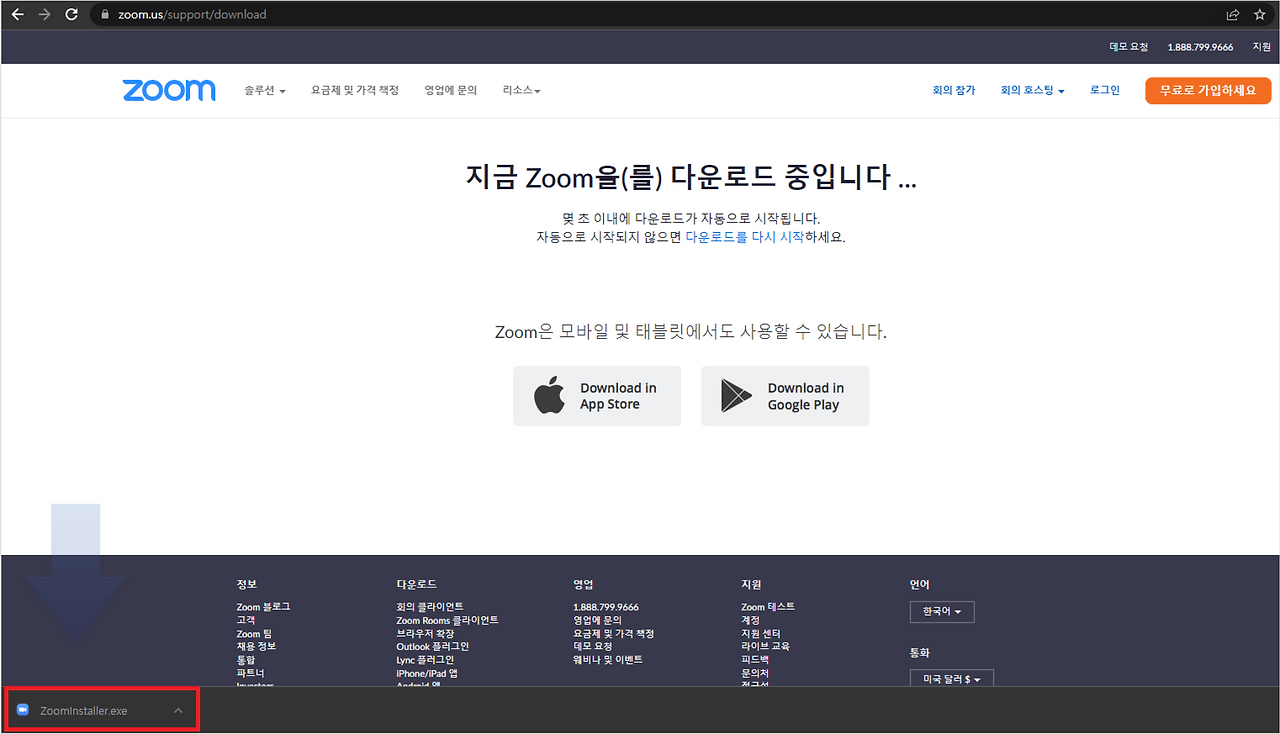The width and height of the screenshot is (1280, 734).
Task: Open 웨비나 및 이벤트 footer link
Action: 608,660
